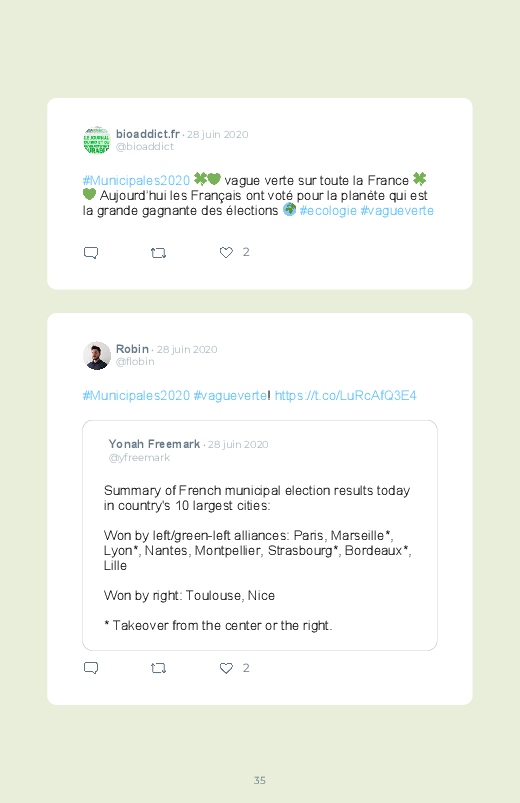Open the t.co/LuRcAfQ3E4 link
Screen dimensions: 520x803
(x=345, y=395)
